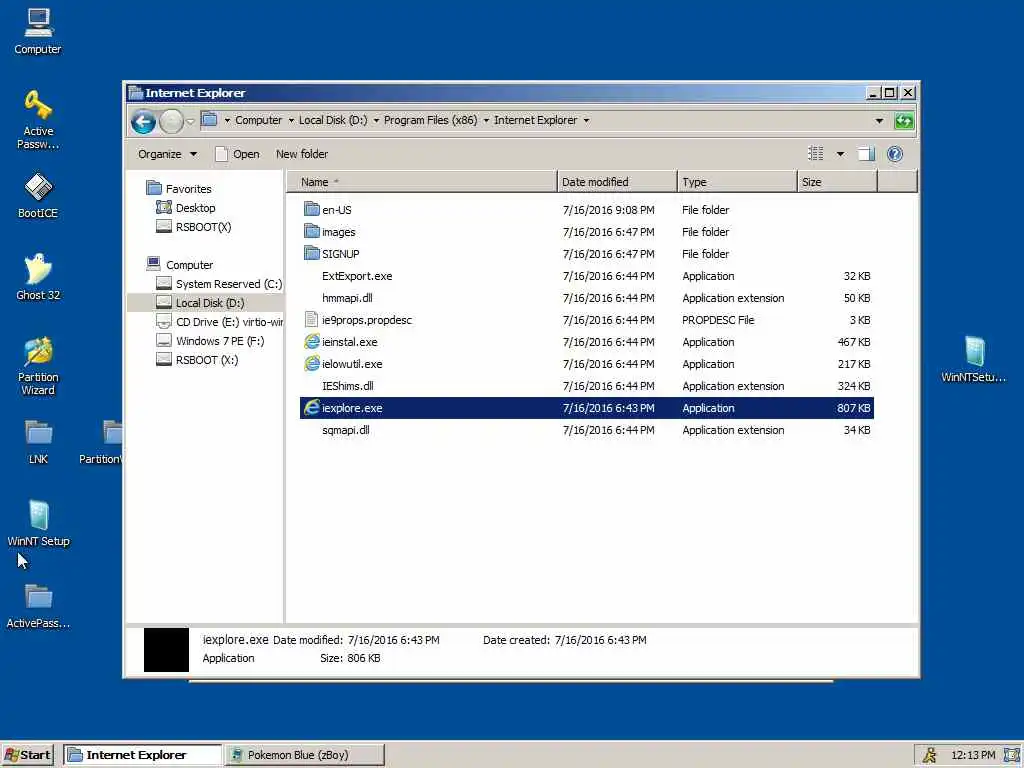
Task: Select the ActivePass folder on desktop
Action: [38, 605]
